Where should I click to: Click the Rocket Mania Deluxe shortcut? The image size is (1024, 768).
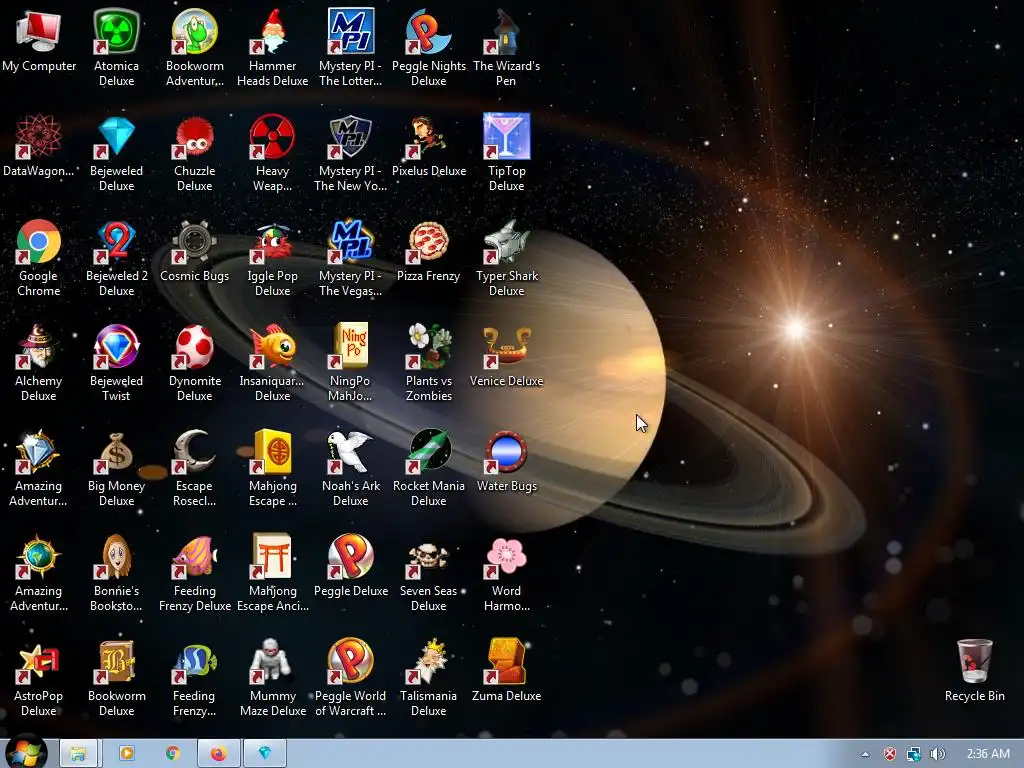point(428,452)
